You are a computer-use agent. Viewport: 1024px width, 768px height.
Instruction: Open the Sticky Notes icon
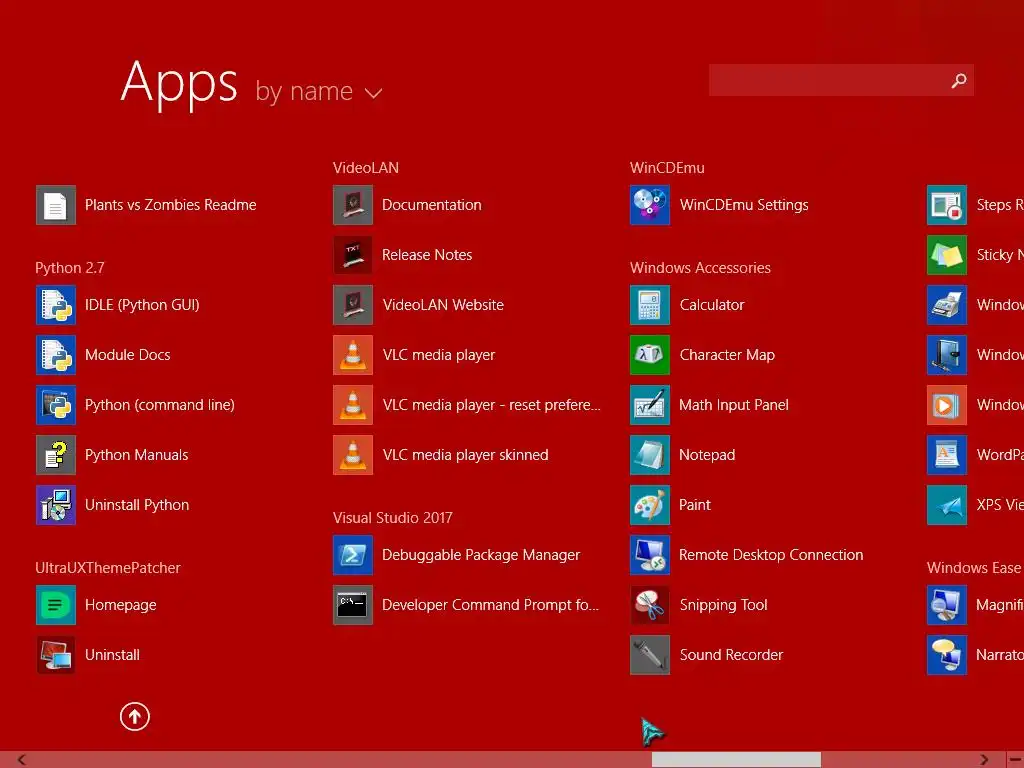[x=947, y=255]
